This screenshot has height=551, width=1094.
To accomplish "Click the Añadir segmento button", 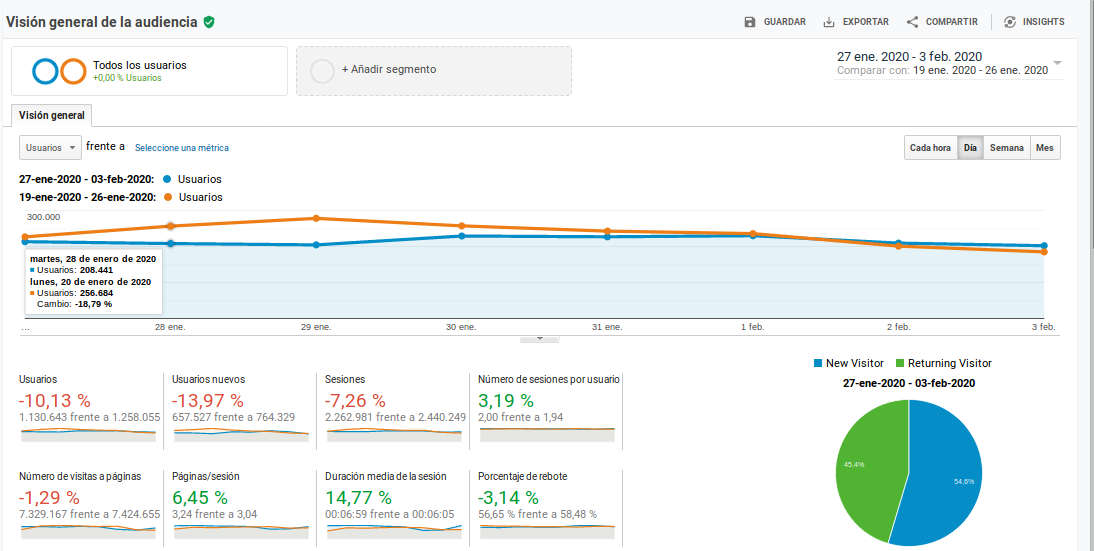I will [388, 70].
